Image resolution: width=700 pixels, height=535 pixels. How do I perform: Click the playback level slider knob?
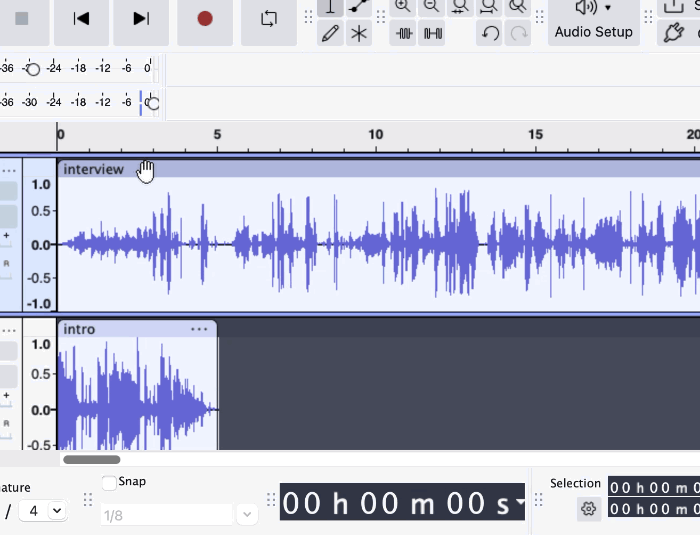(x=153, y=103)
